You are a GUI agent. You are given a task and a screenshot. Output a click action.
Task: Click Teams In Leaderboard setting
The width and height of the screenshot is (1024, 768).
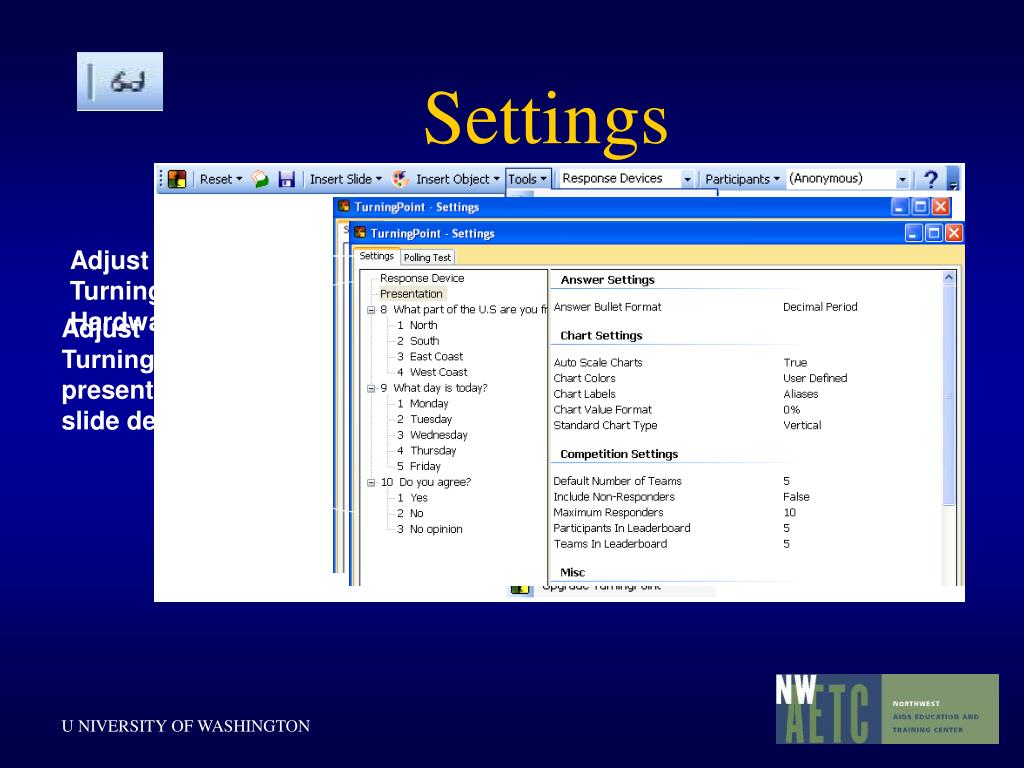coord(611,544)
